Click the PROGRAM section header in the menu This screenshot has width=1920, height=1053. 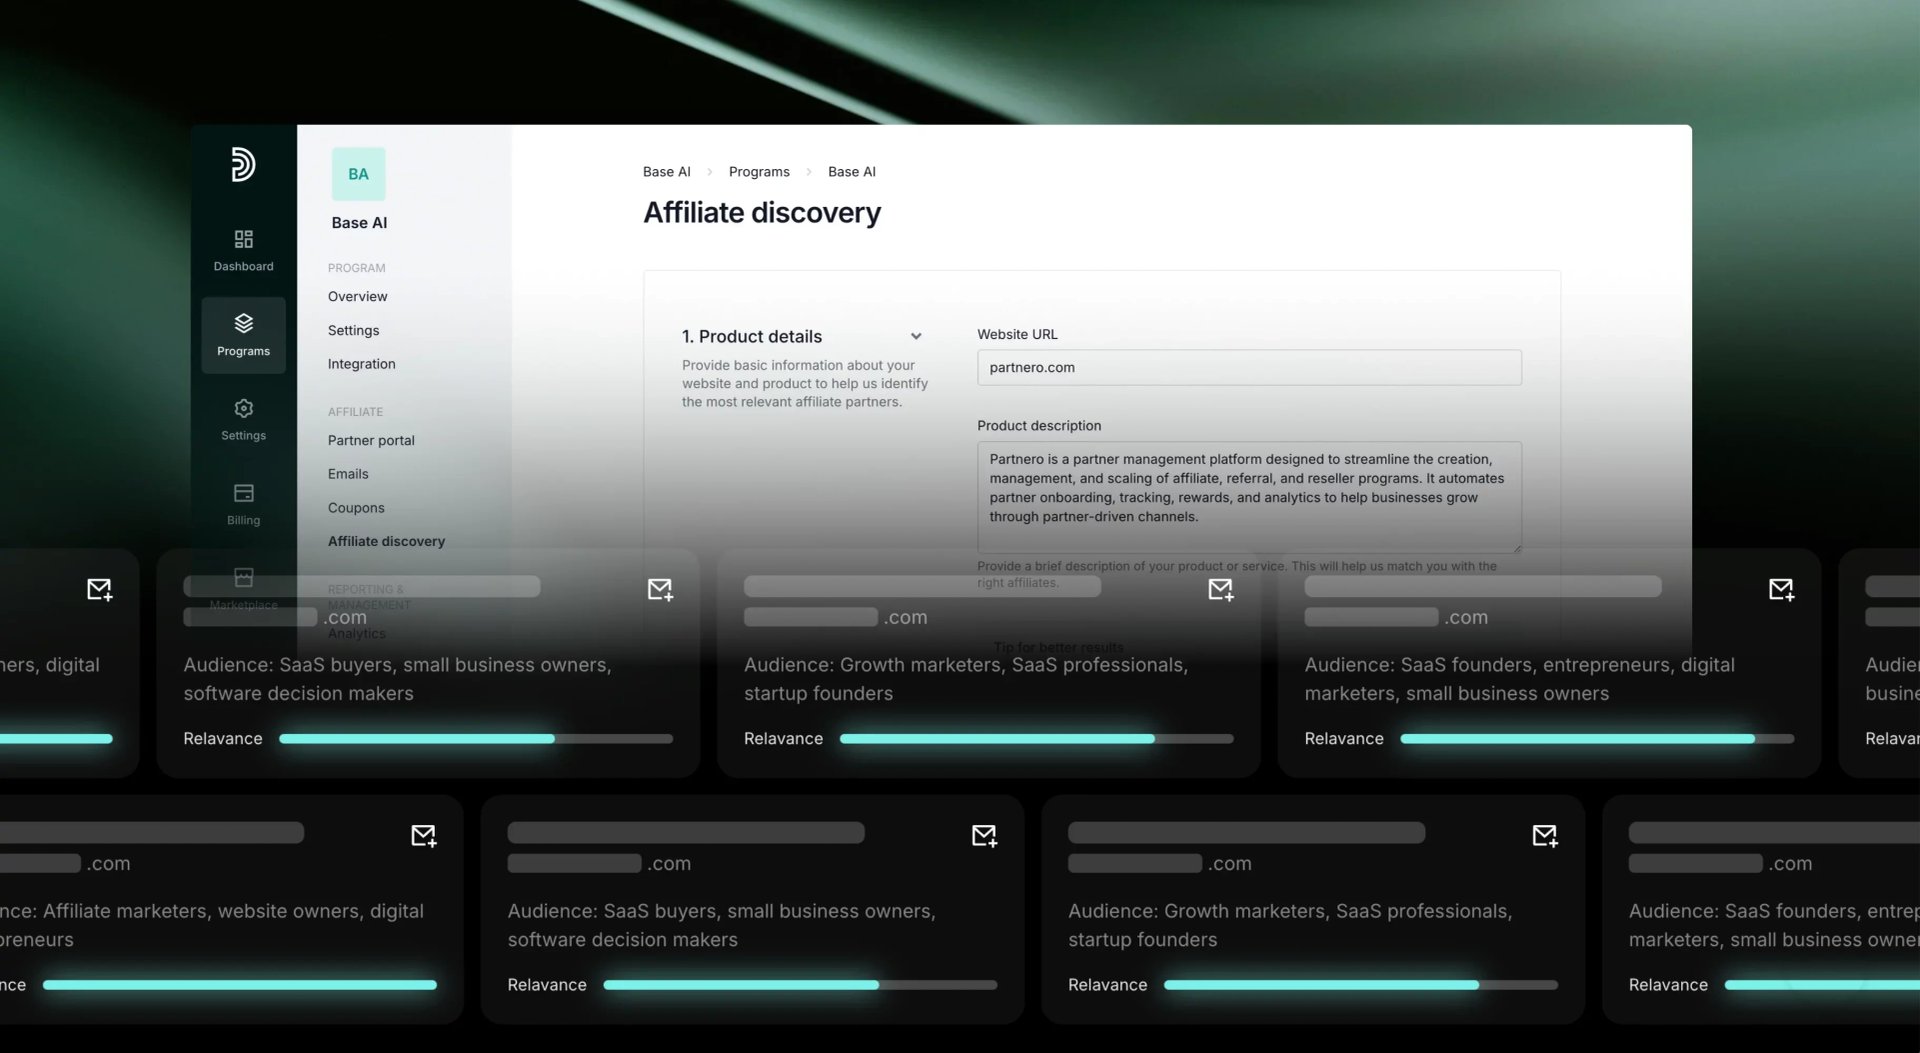point(356,268)
